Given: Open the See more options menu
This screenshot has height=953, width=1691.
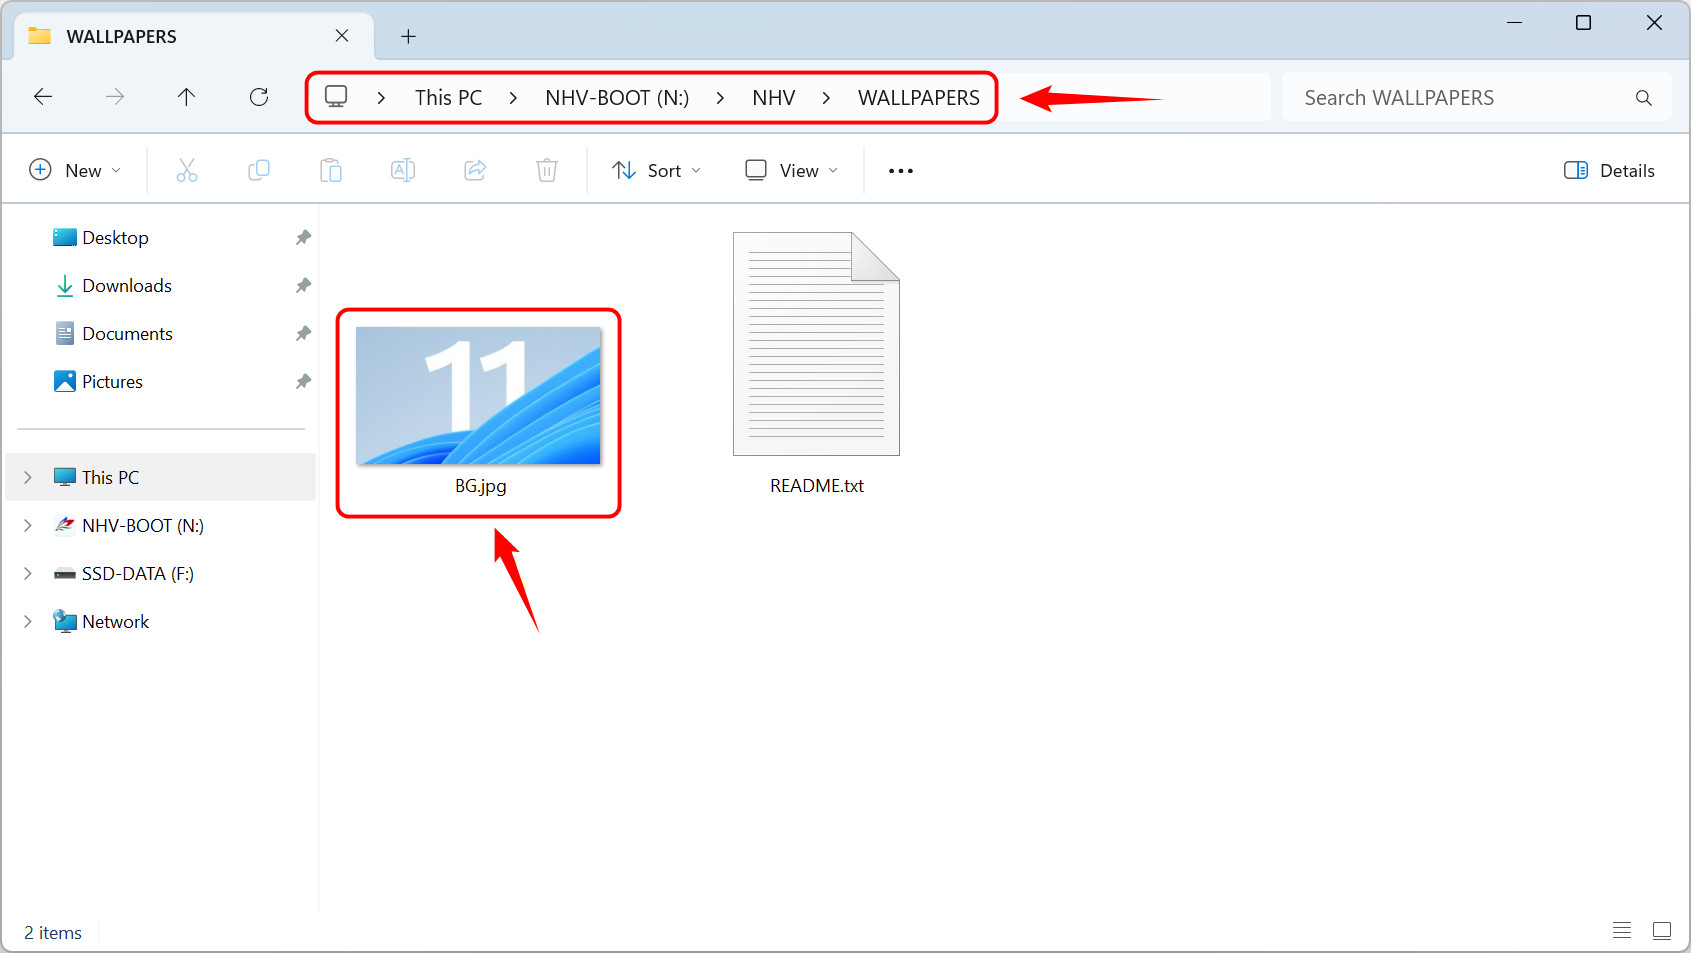Looking at the screenshot, I should (901, 171).
